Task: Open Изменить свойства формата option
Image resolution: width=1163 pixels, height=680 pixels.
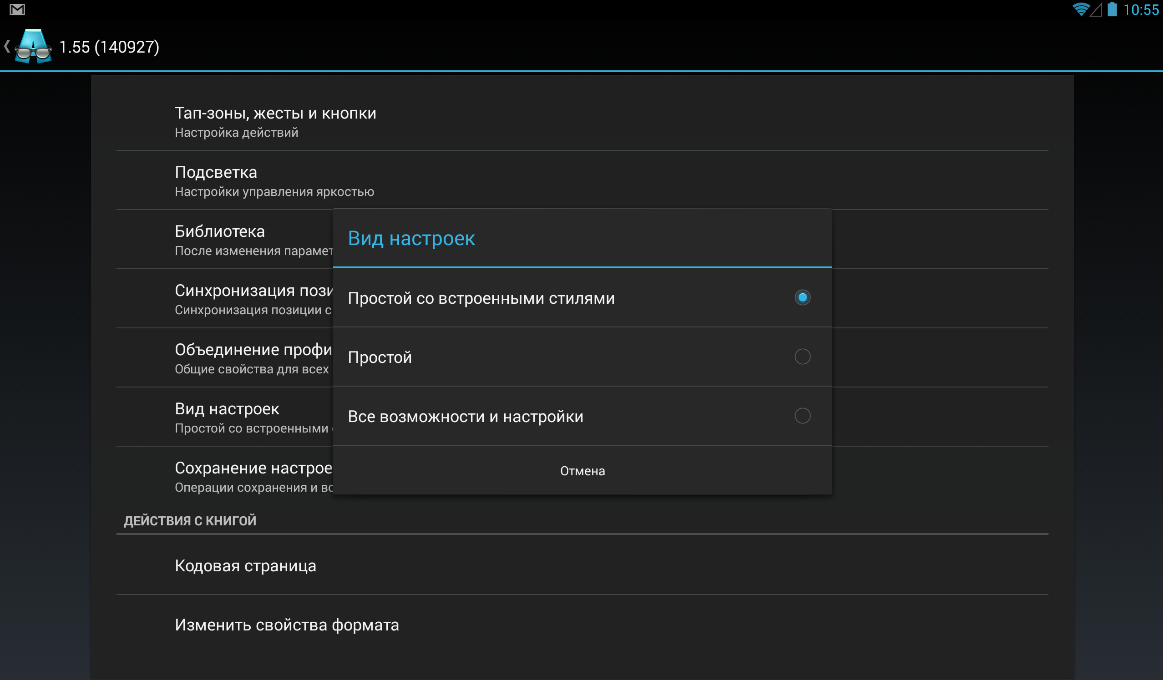Action: click(582, 624)
